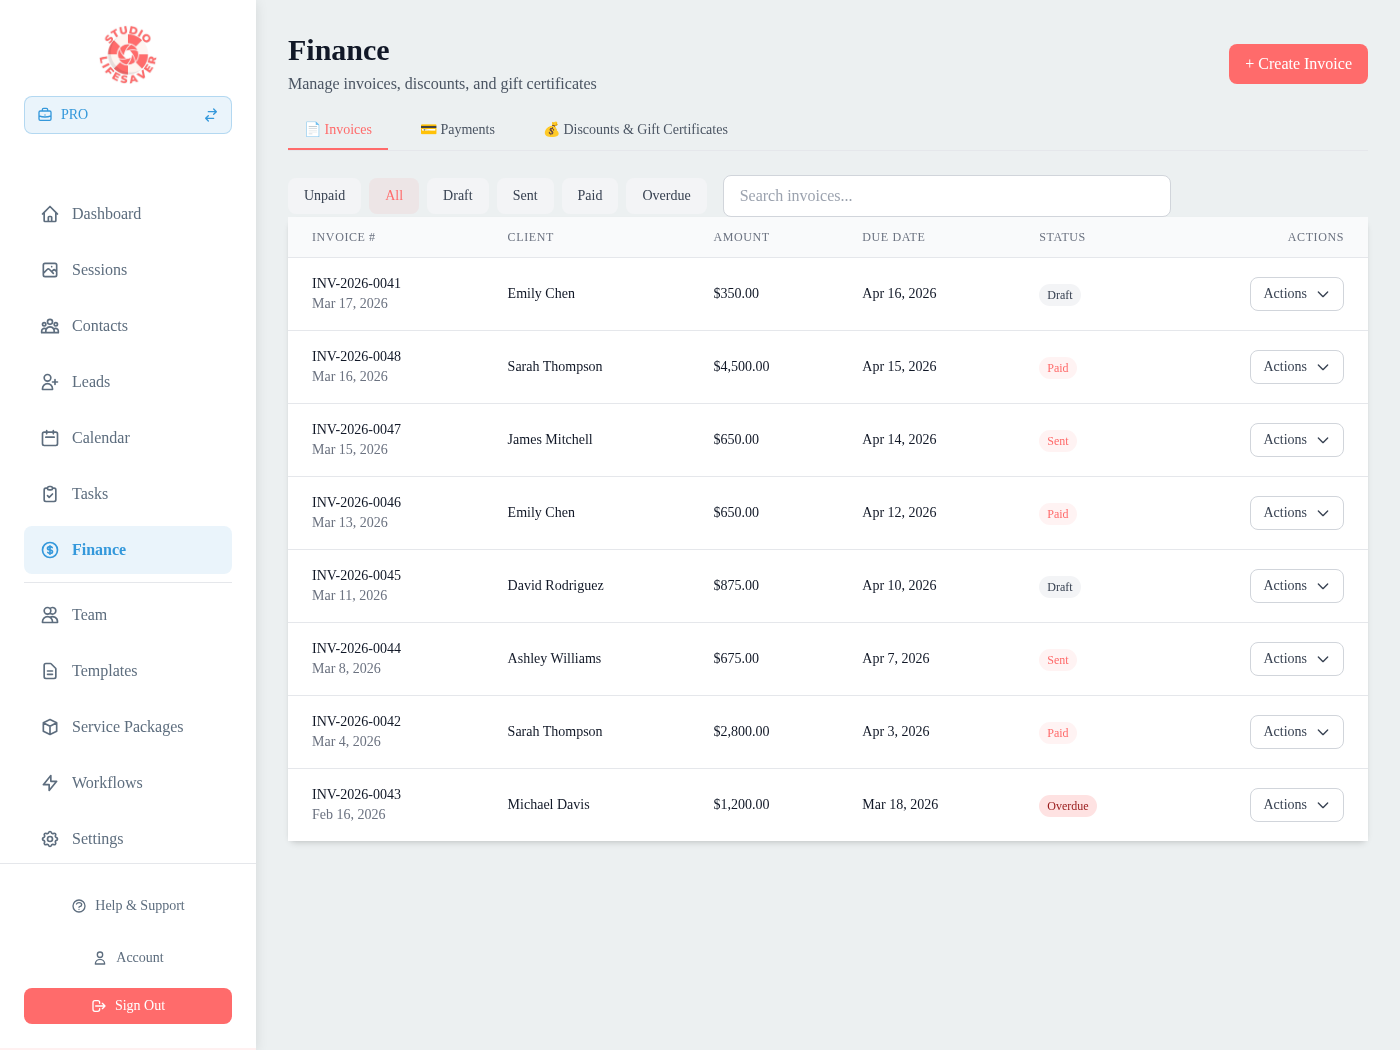Screen dimensions: 1400x1050
Task: Click the Leads person-plus icon
Action: pos(50,381)
